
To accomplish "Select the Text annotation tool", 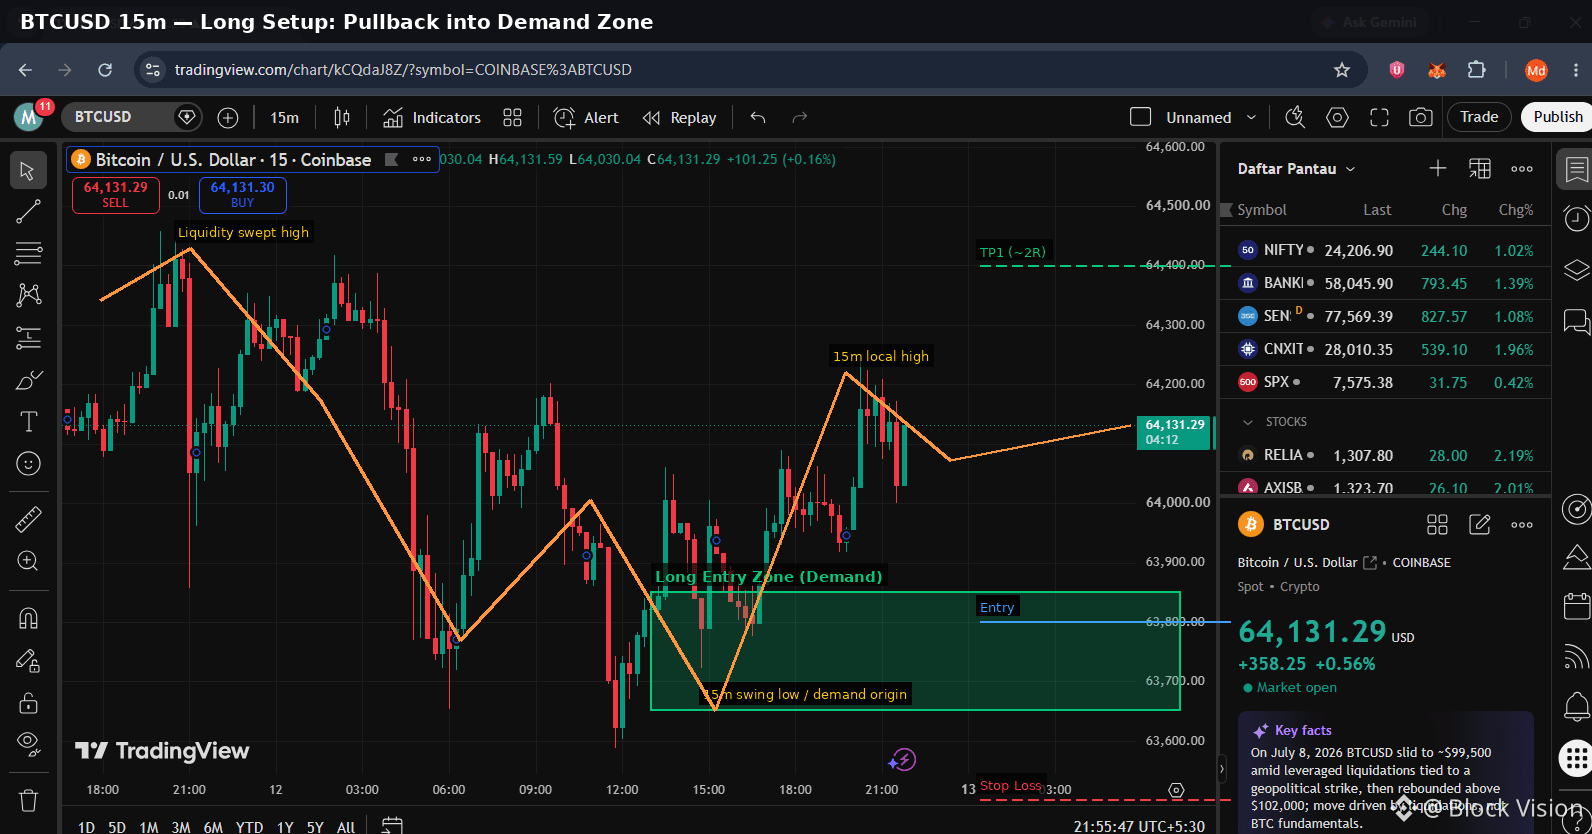I will pos(28,422).
